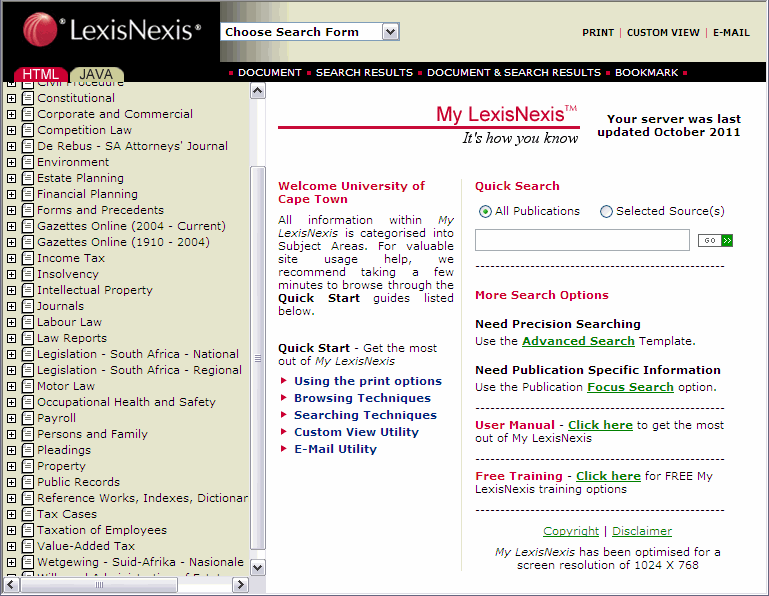Click the document icon beside Income Tax
Viewport: 769px width, 596px height.
pyautogui.click(x=28, y=258)
